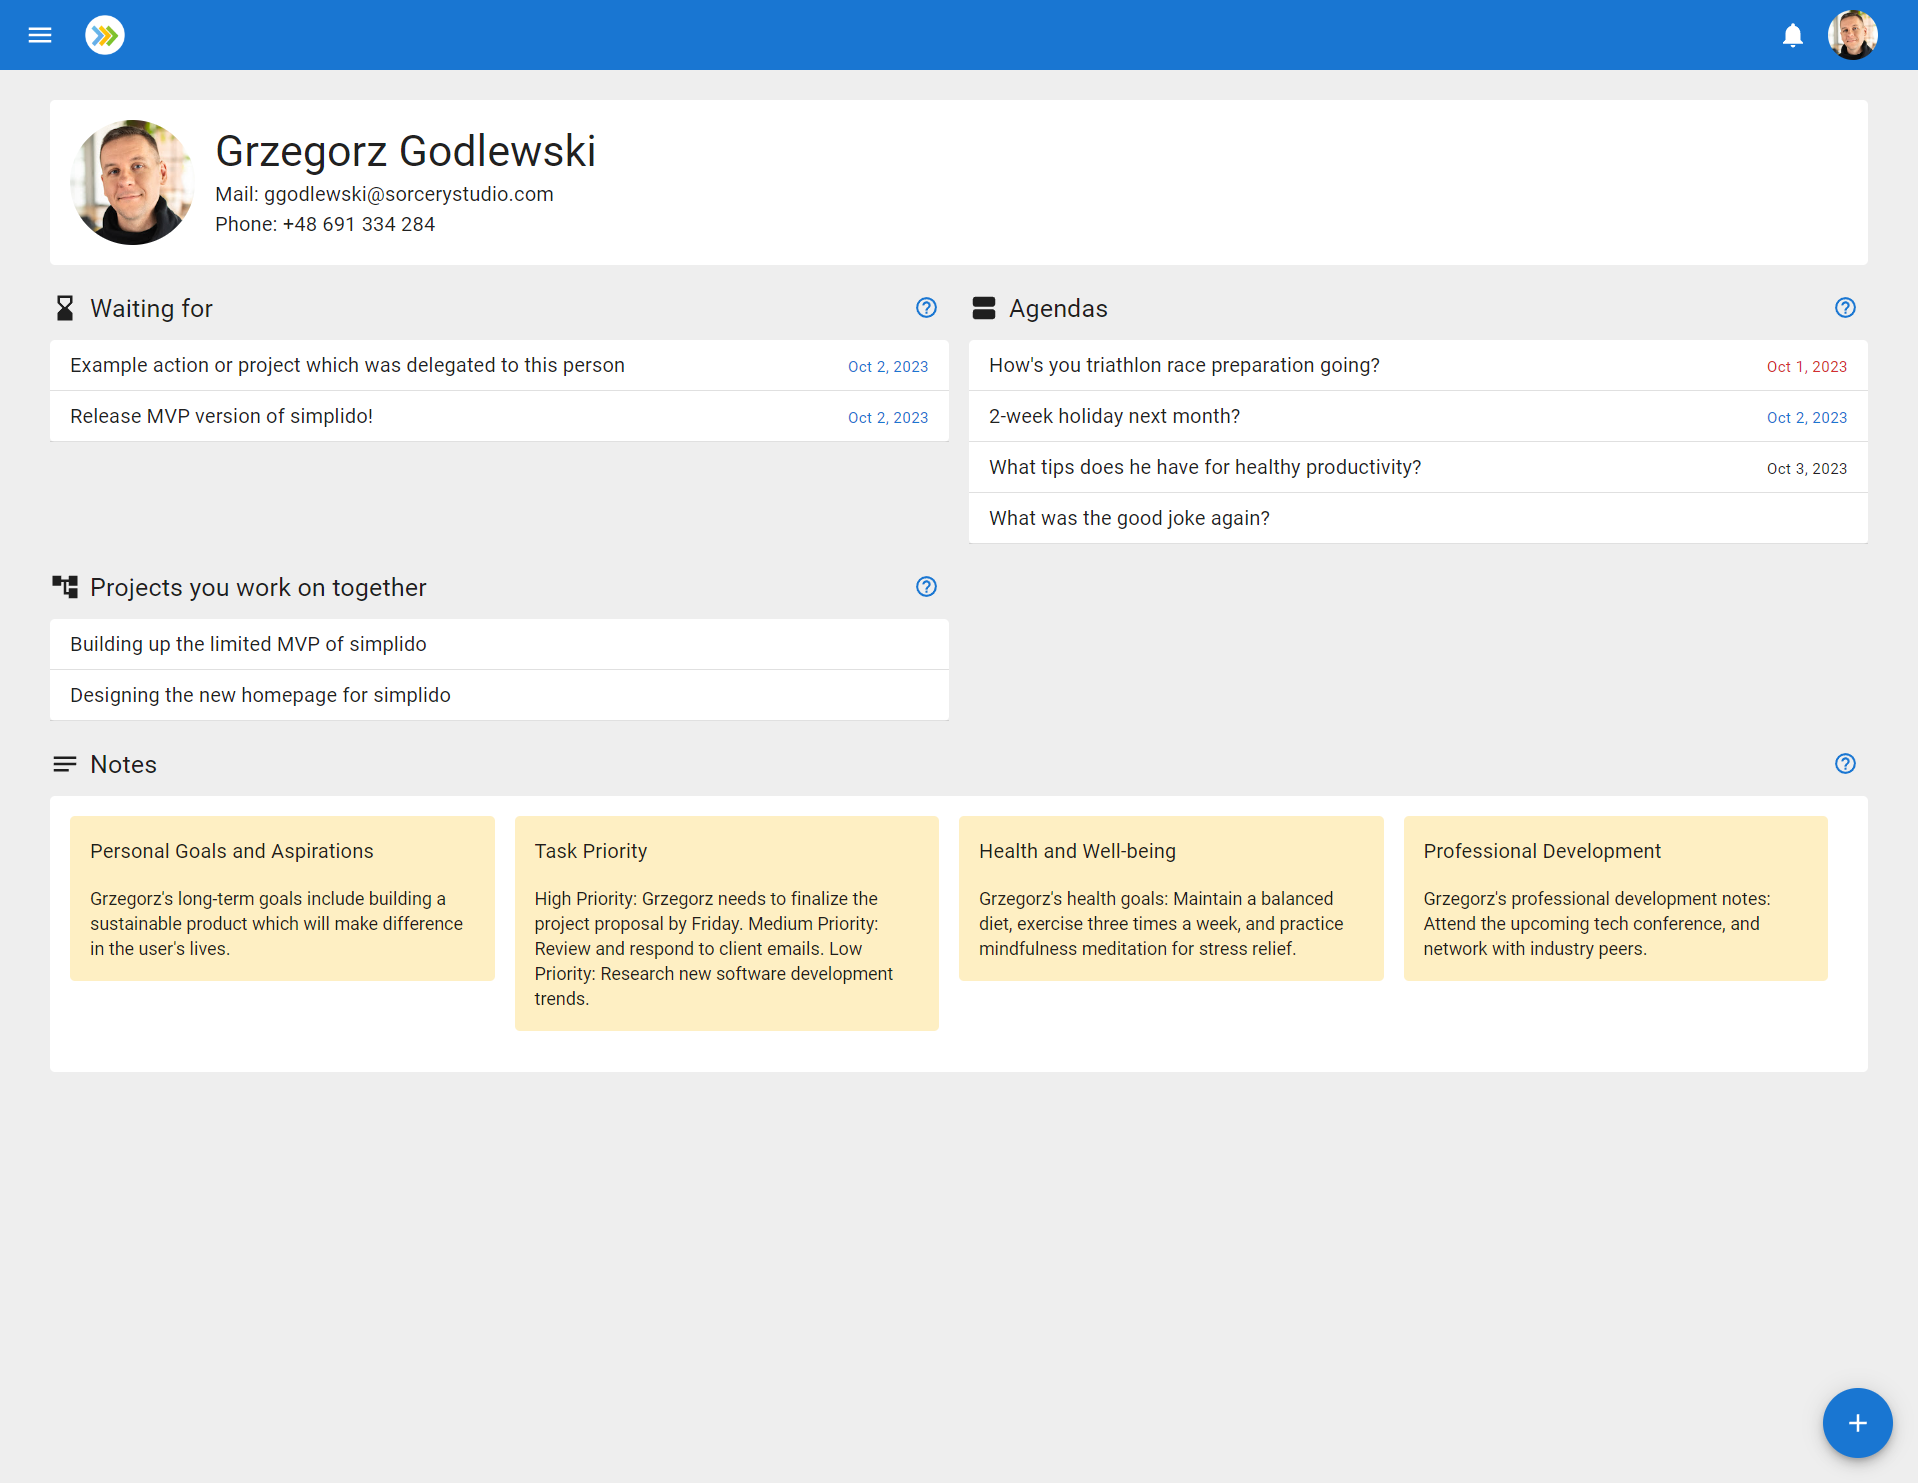Click the Agendas section icon
The height and width of the screenshot is (1483, 1918).
coord(984,308)
